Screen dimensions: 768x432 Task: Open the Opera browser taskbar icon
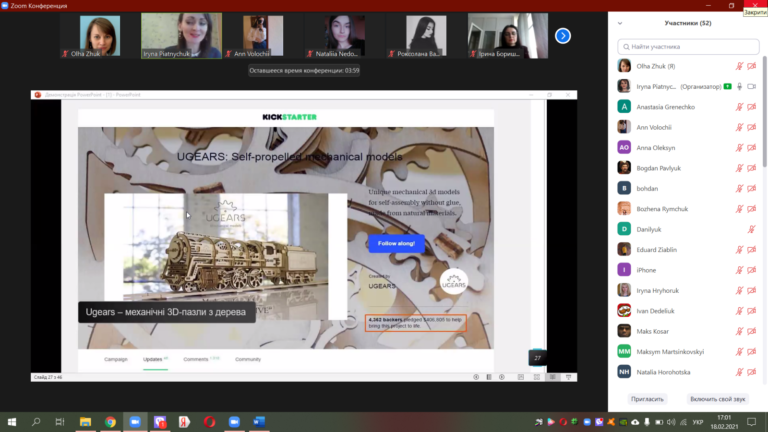210,422
